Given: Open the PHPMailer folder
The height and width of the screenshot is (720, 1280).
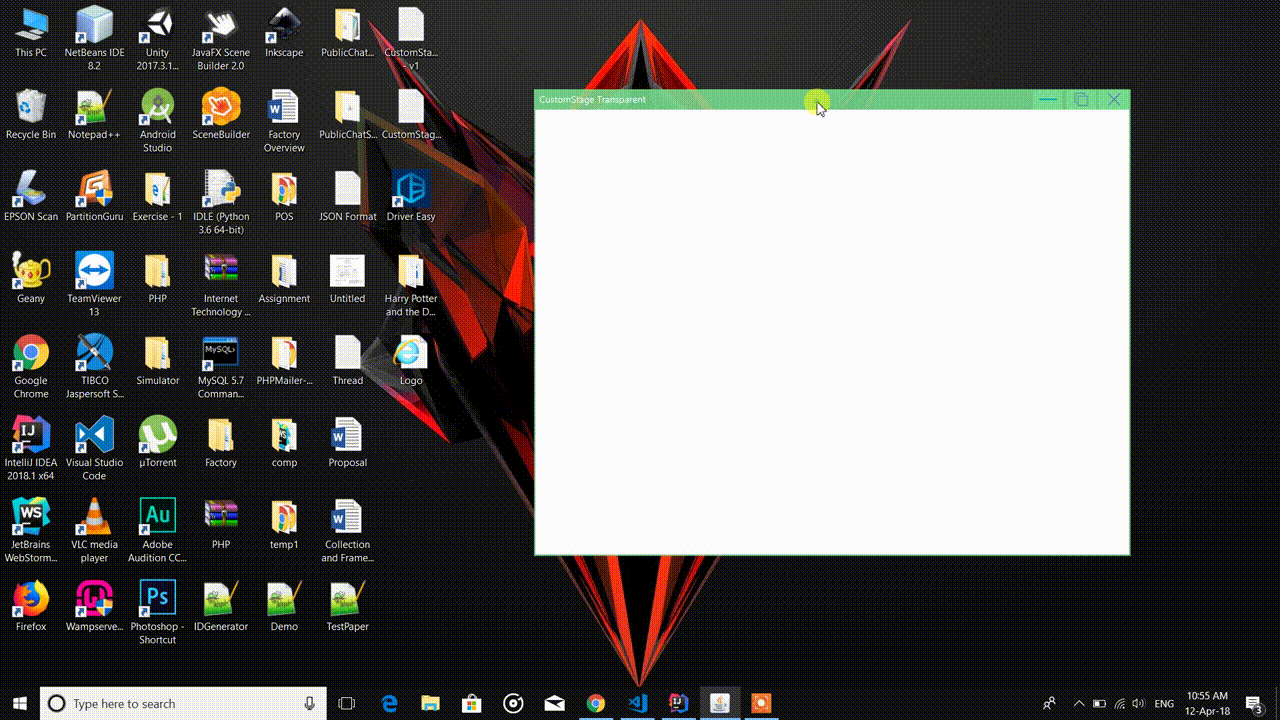Looking at the screenshot, I should coord(284,360).
